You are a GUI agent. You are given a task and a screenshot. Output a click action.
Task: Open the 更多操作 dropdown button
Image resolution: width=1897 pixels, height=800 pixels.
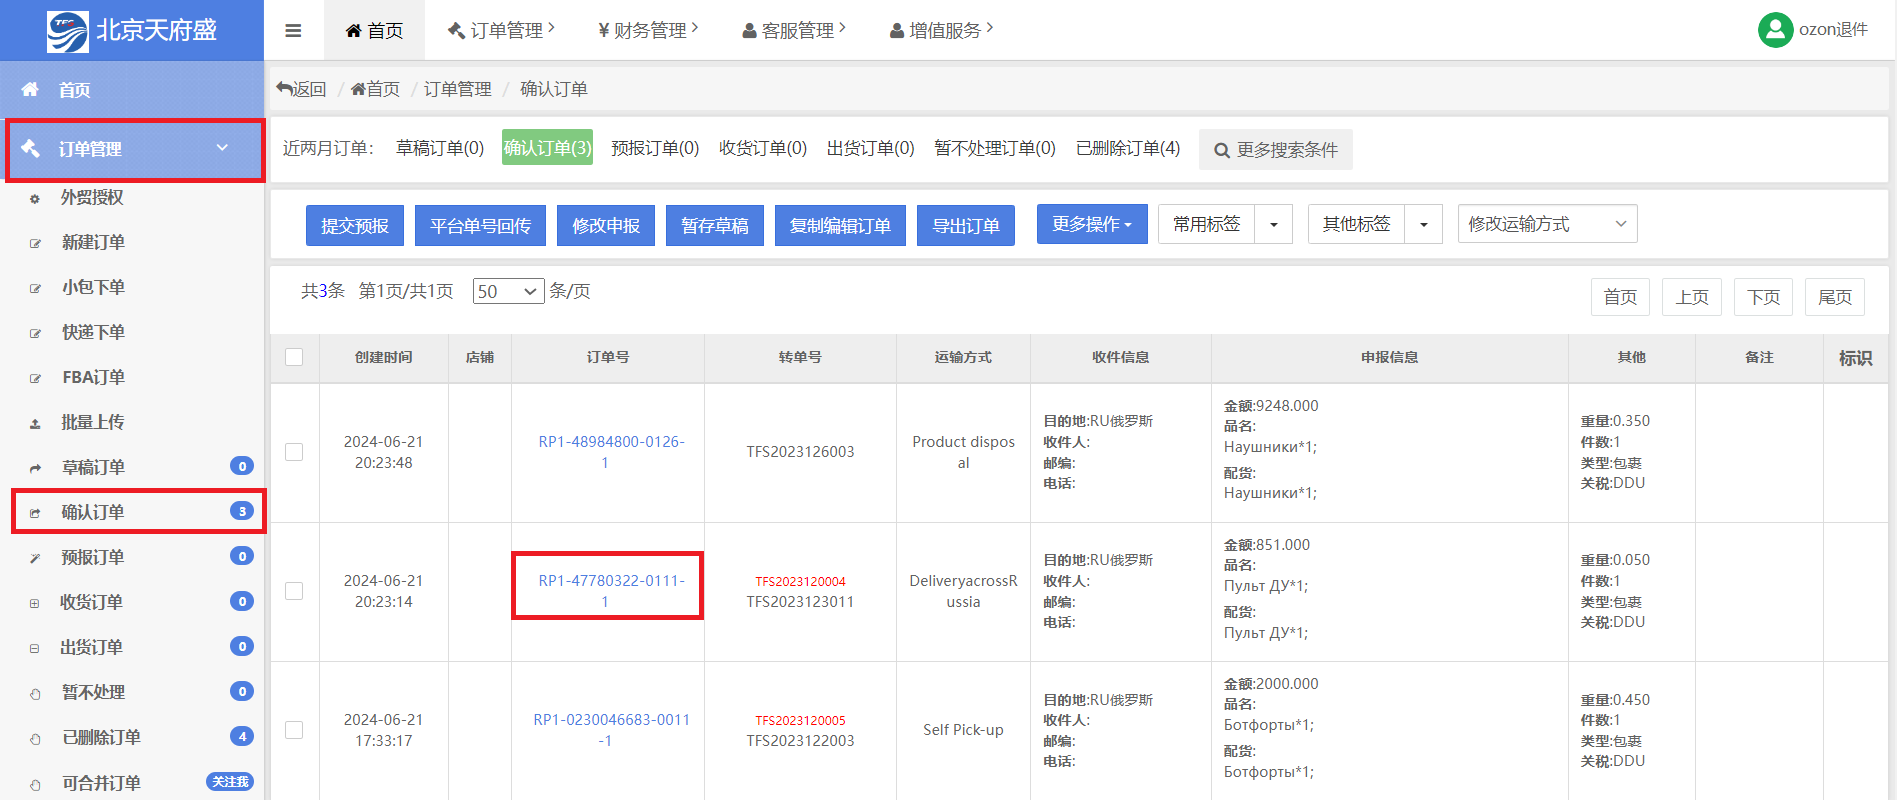pos(1092,224)
